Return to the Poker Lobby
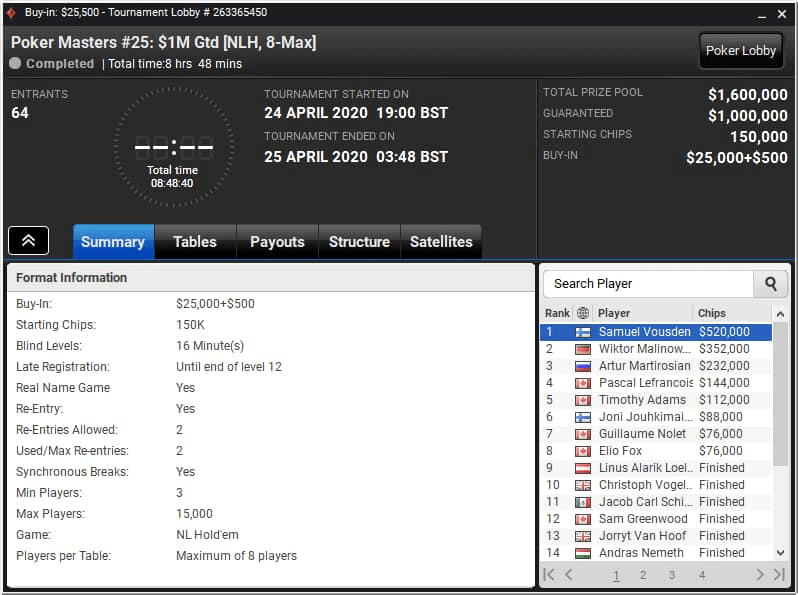The height and width of the screenshot is (595, 798). click(x=740, y=50)
